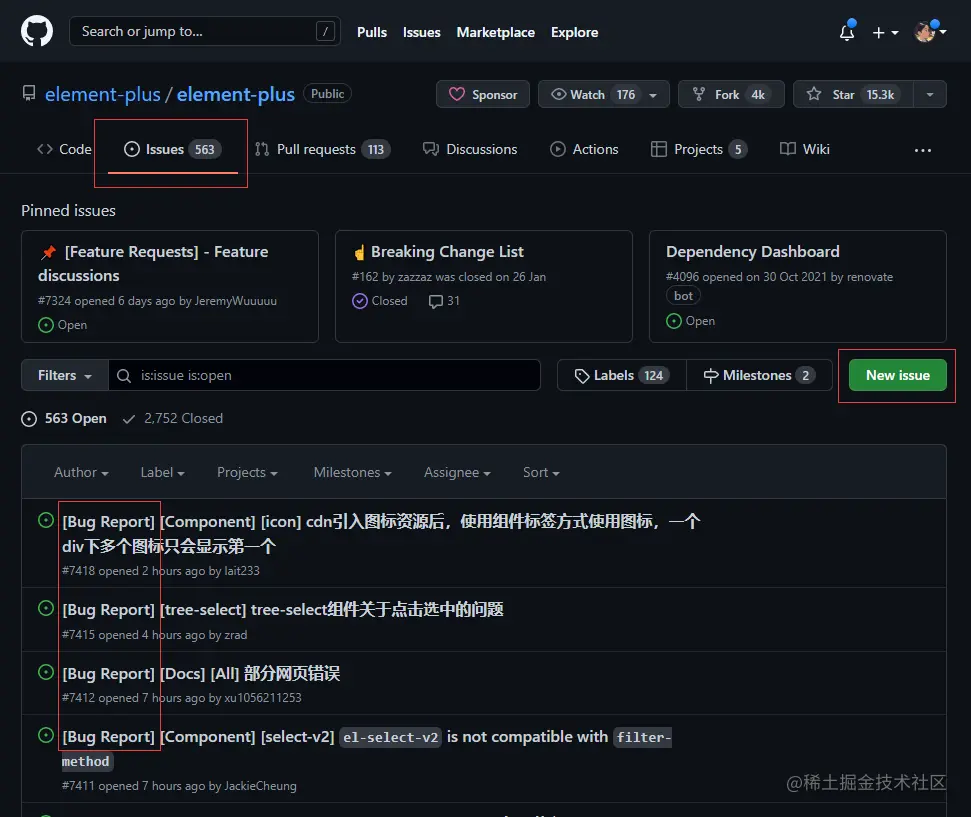The width and height of the screenshot is (971, 817).
Task: Click open-issue icon for issue #7418
Action: [46, 520]
